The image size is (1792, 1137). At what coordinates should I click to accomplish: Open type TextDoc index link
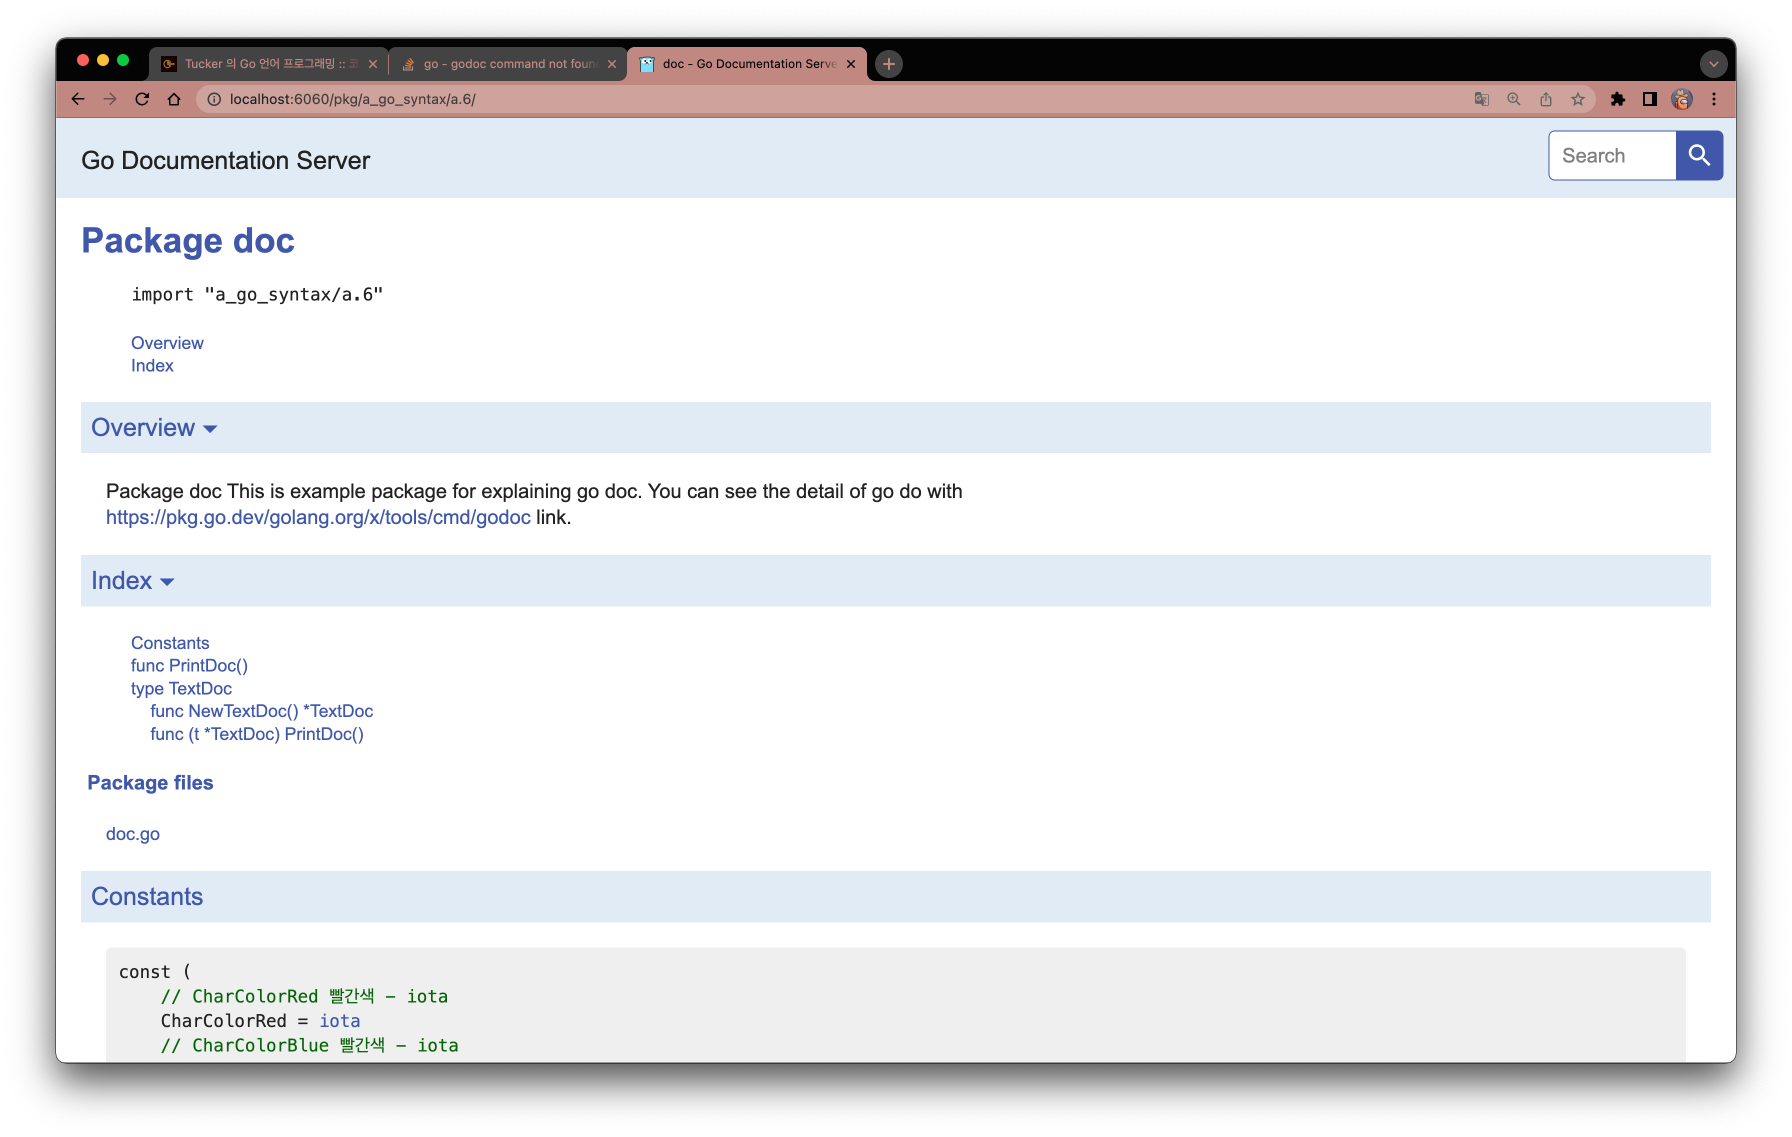tap(181, 689)
